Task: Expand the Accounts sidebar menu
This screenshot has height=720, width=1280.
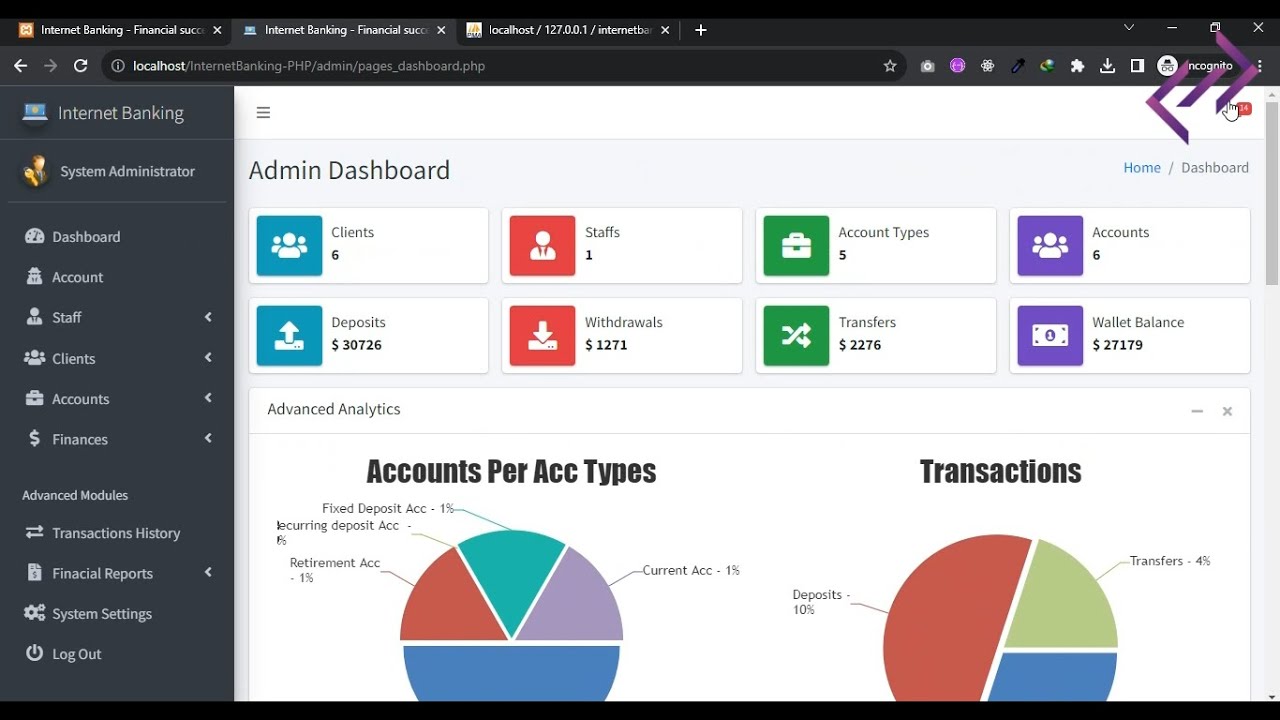Action: click(x=118, y=398)
